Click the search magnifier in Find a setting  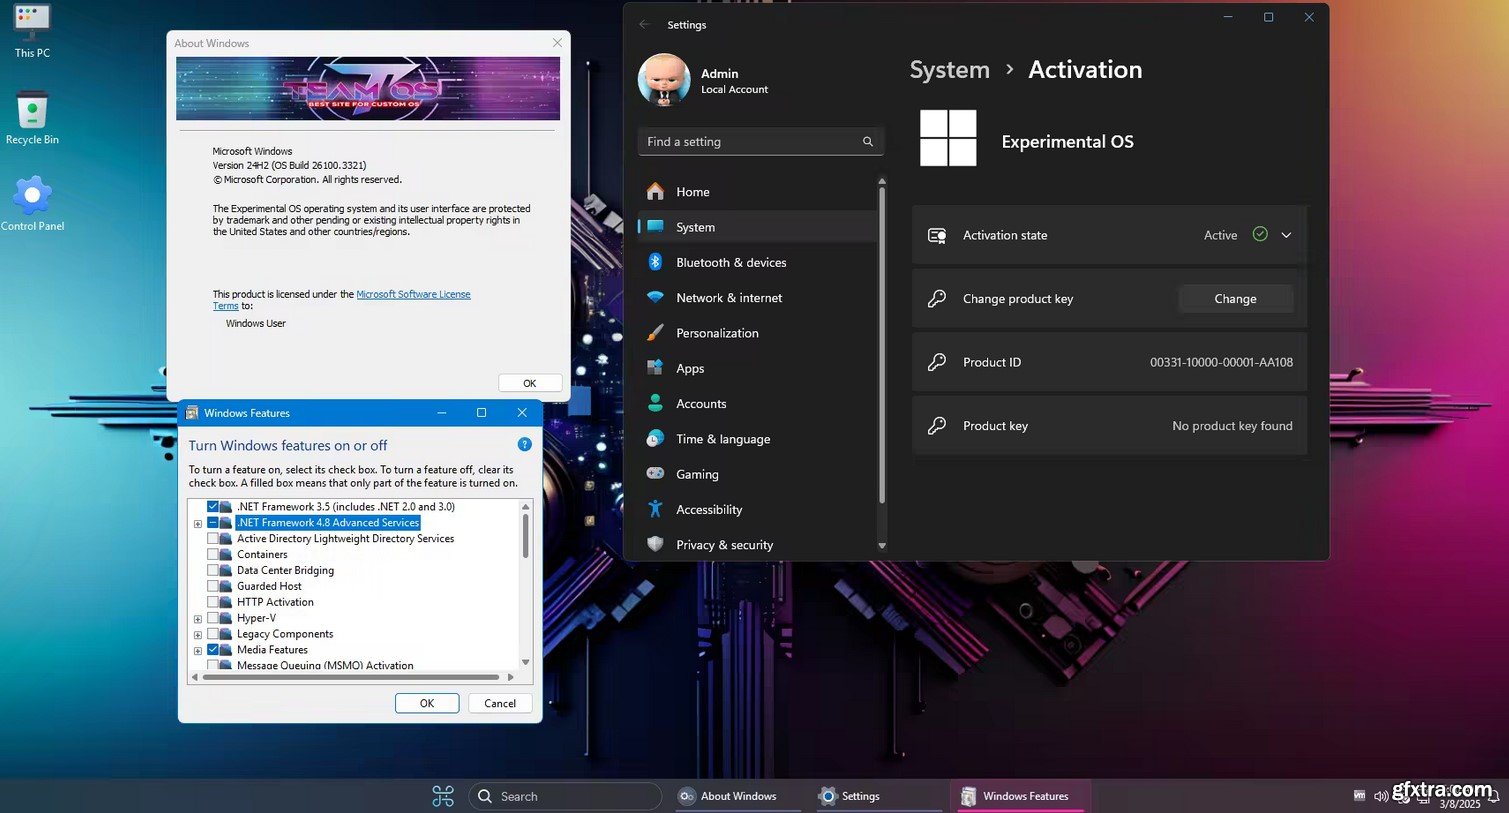click(x=867, y=142)
